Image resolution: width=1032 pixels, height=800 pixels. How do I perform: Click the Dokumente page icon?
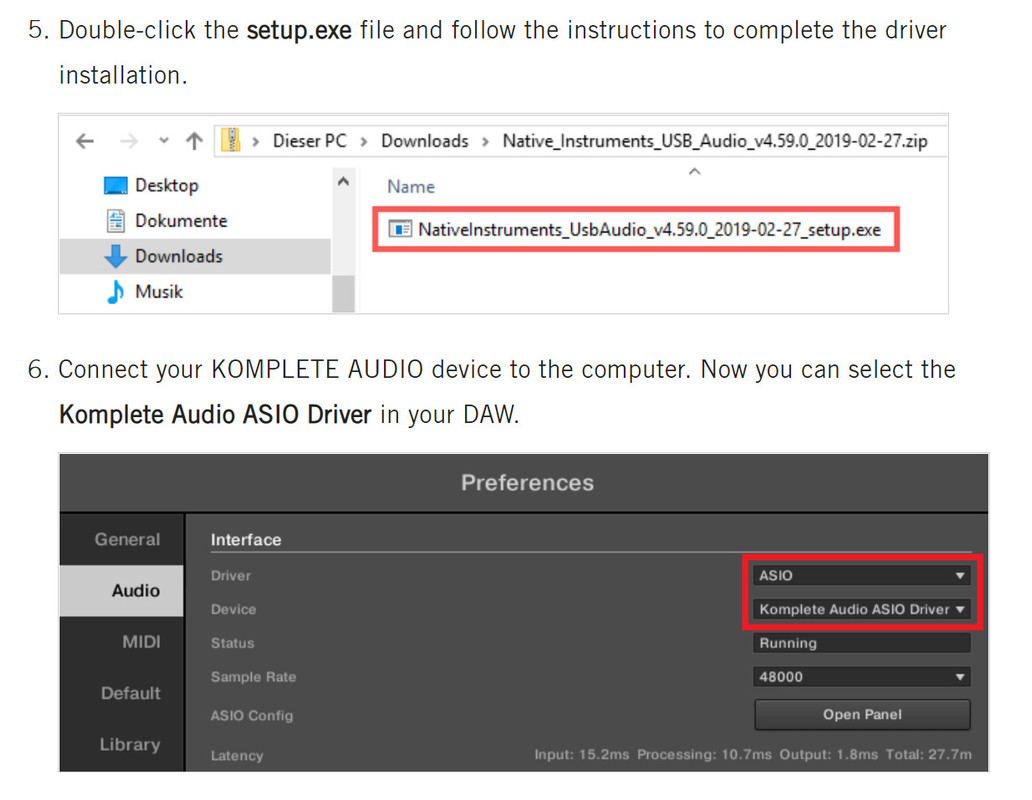click(116, 220)
